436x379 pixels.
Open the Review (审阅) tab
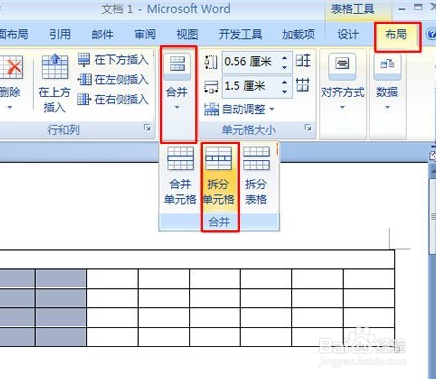[x=145, y=34]
